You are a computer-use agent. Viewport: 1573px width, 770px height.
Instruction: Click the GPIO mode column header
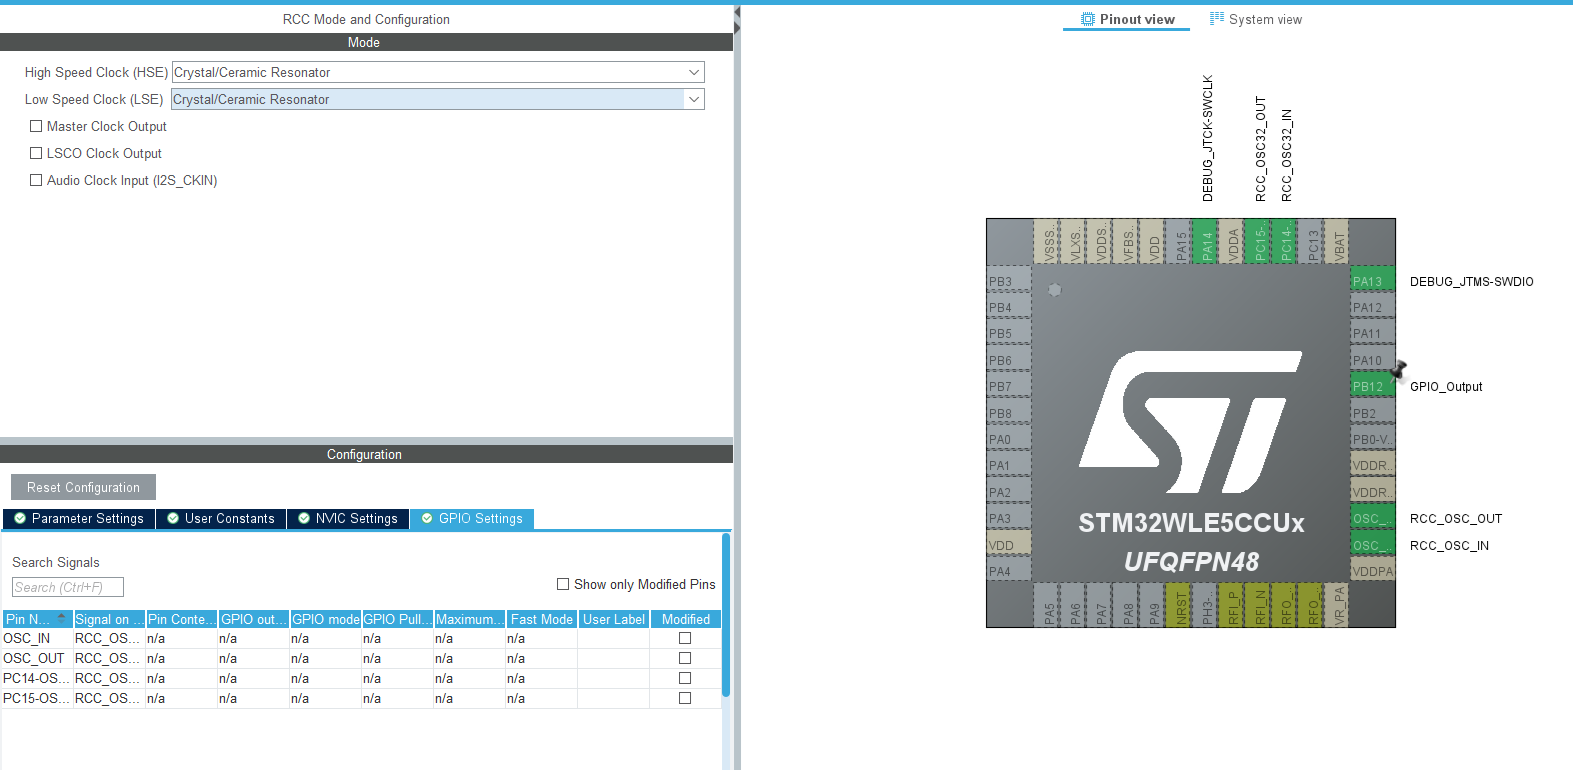tap(325, 619)
